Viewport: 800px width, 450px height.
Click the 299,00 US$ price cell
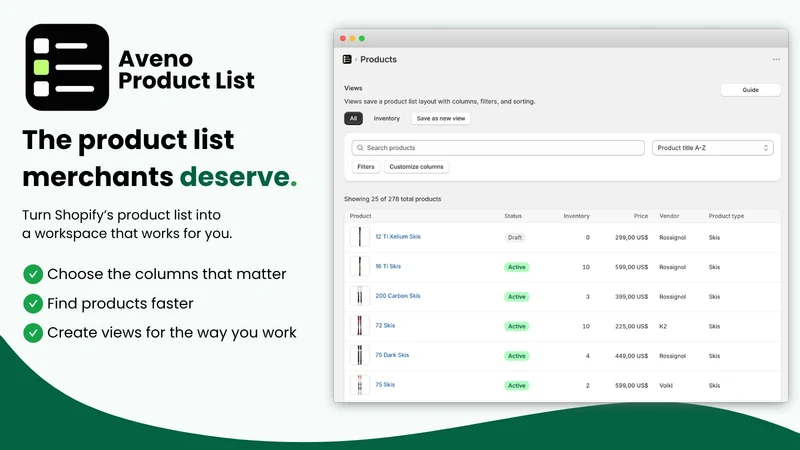(x=631, y=237)
